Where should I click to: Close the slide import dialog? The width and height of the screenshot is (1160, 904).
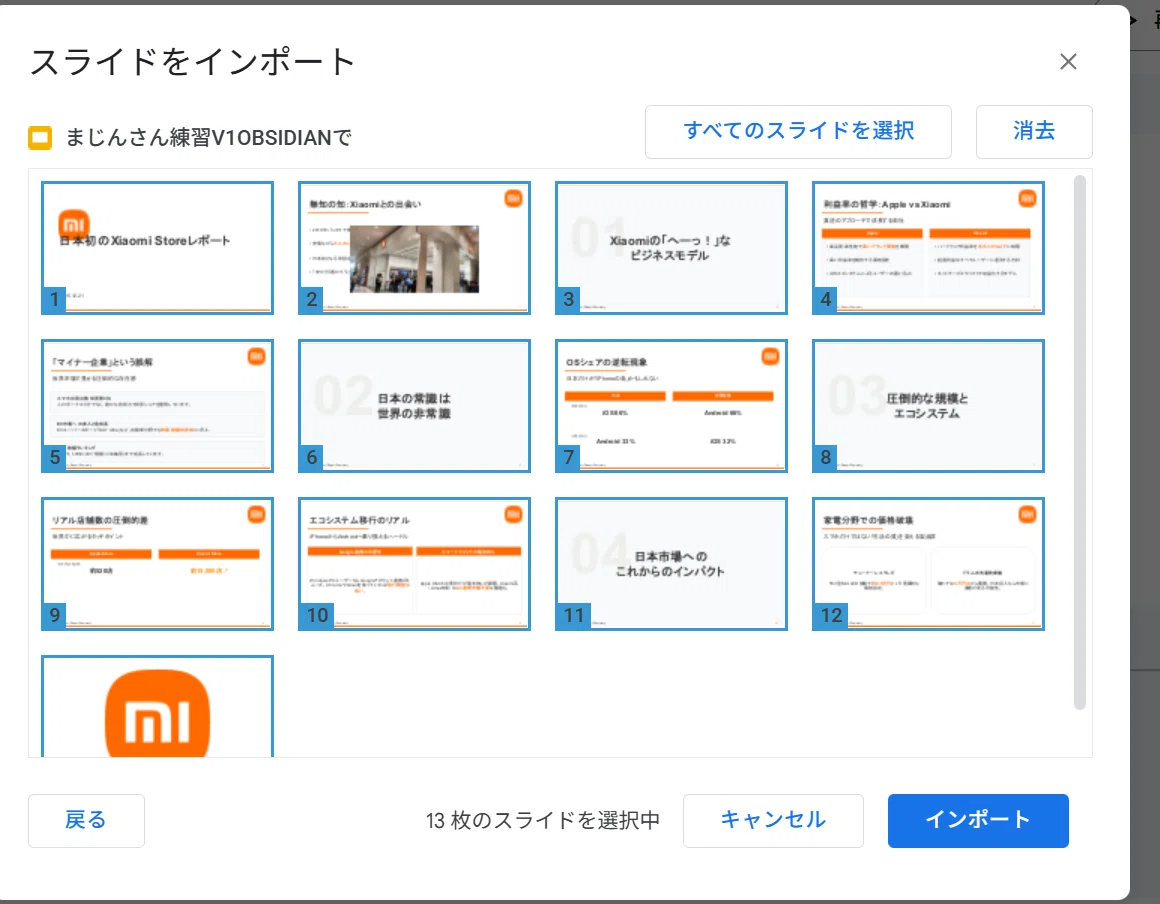pyautogui.click(x=1068, y=61)
